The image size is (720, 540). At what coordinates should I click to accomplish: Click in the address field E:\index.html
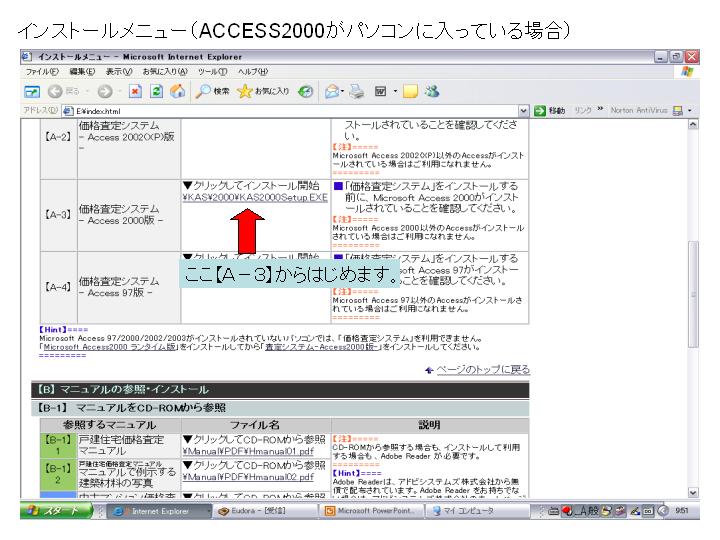coord(296,111)
